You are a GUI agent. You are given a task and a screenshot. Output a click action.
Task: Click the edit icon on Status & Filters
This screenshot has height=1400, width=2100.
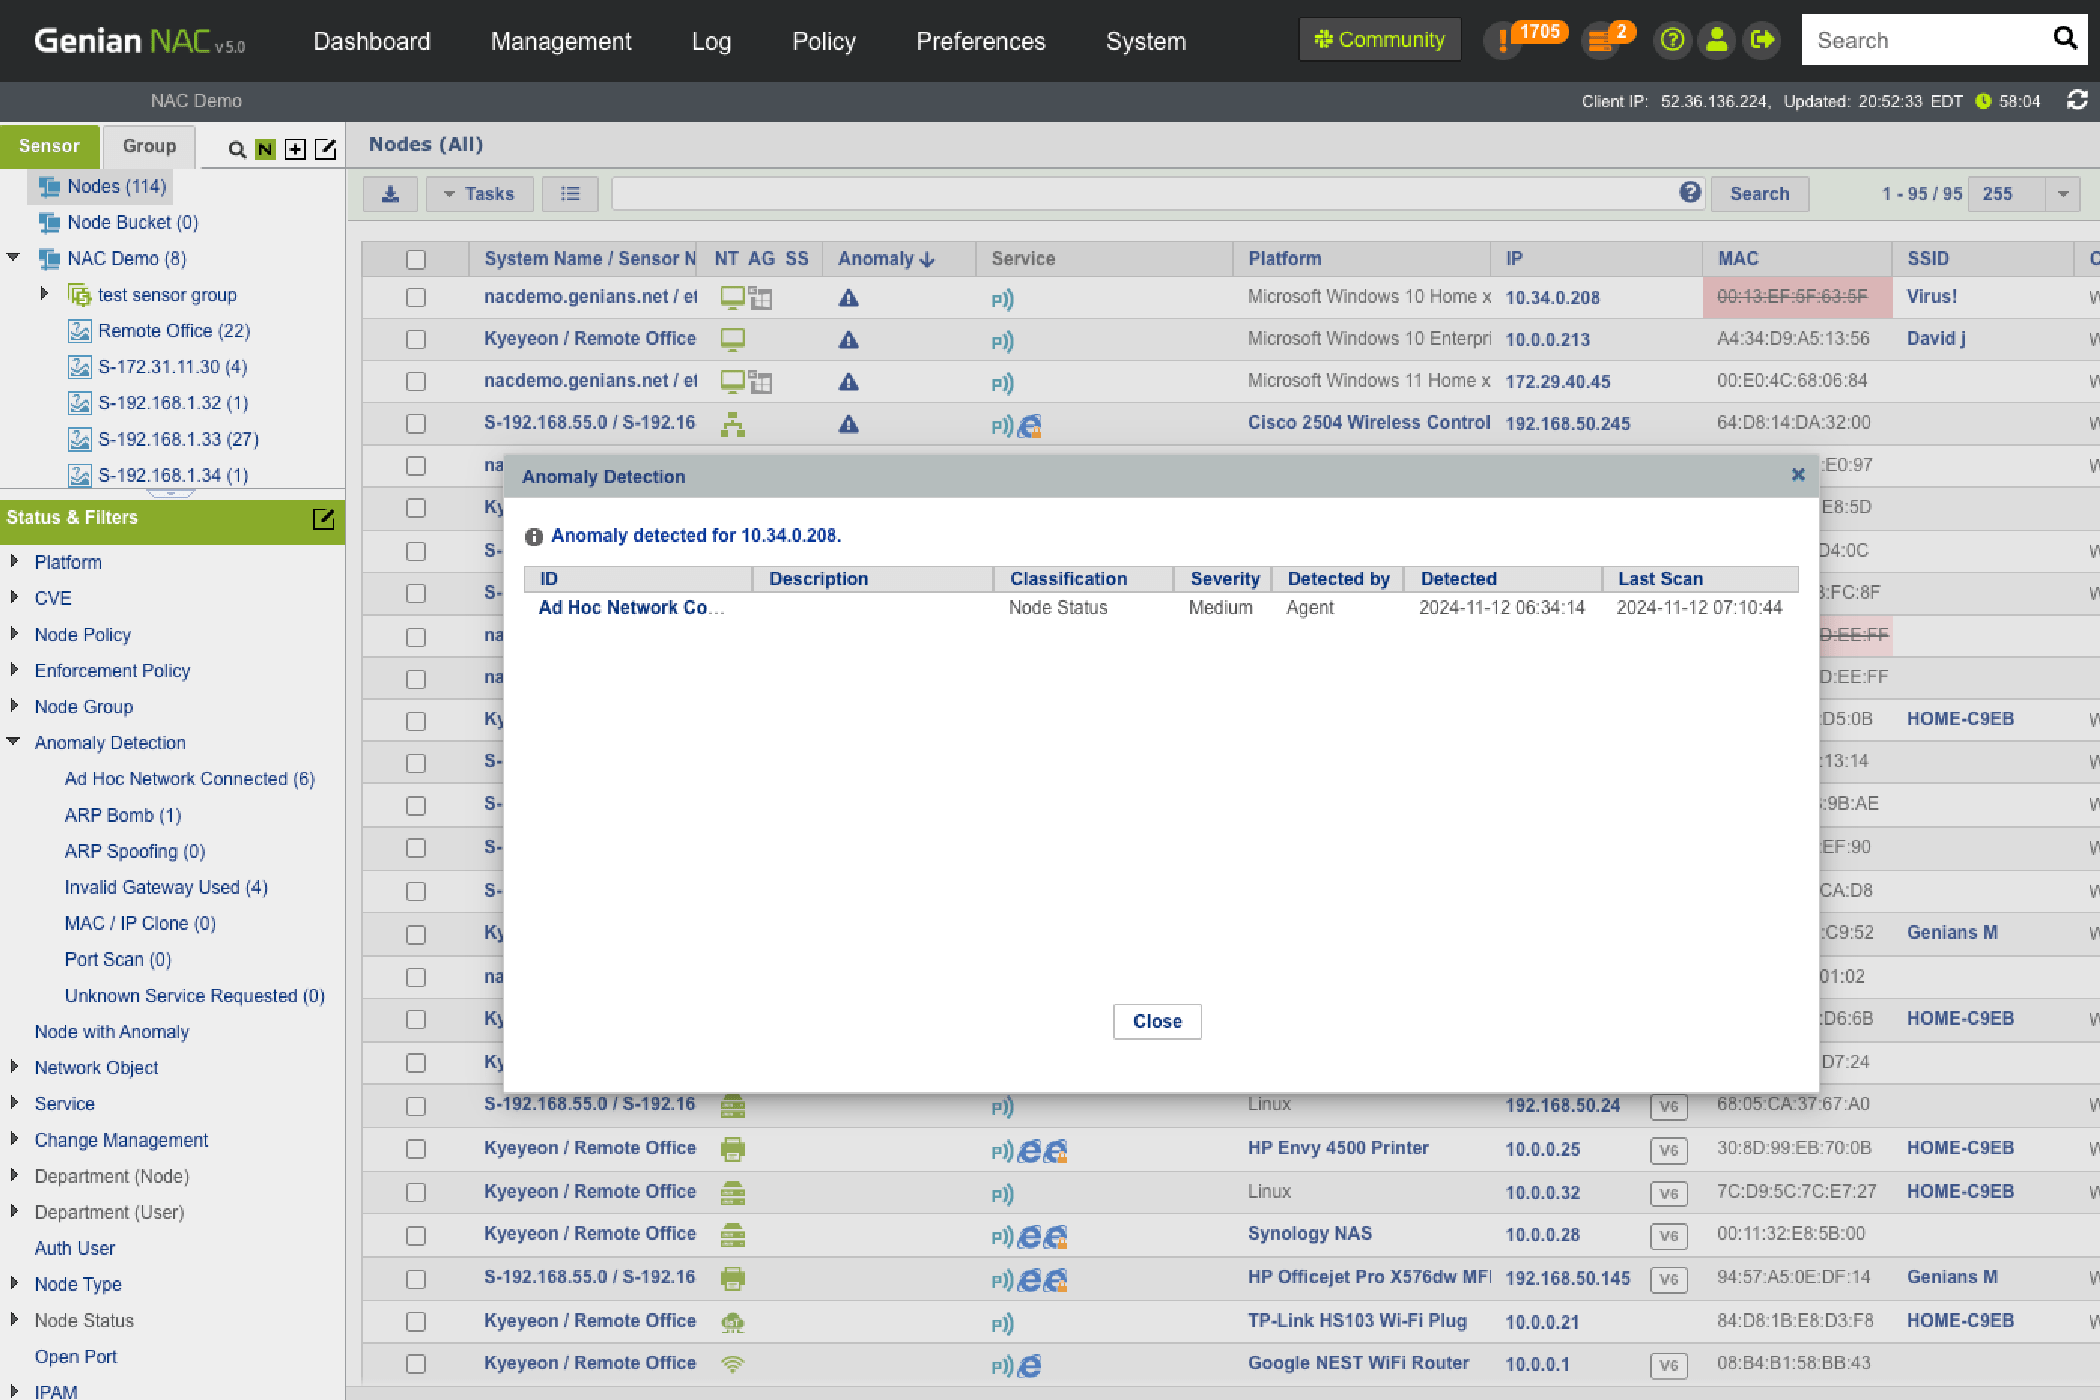point(323,518)
